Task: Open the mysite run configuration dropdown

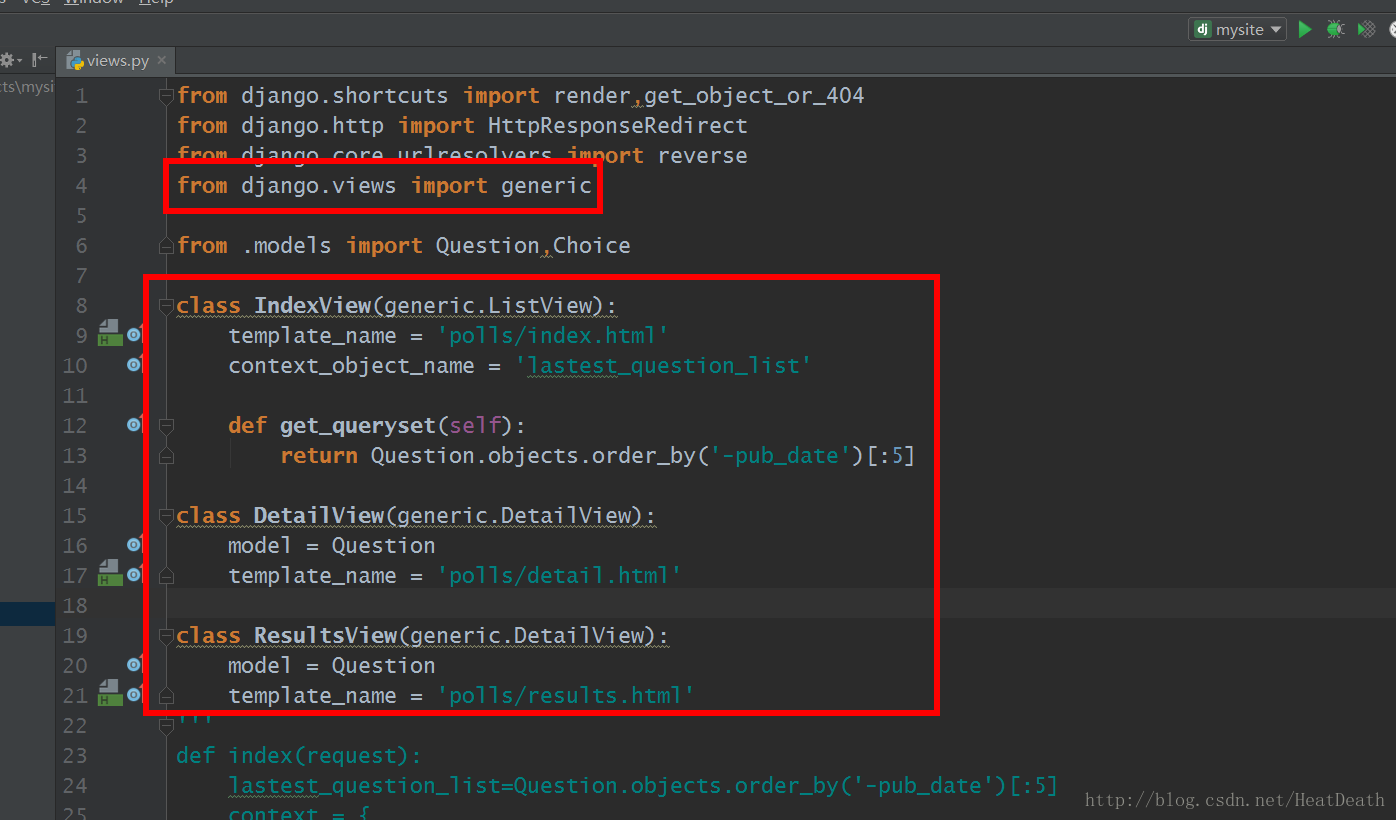Action: [1238, 29]
